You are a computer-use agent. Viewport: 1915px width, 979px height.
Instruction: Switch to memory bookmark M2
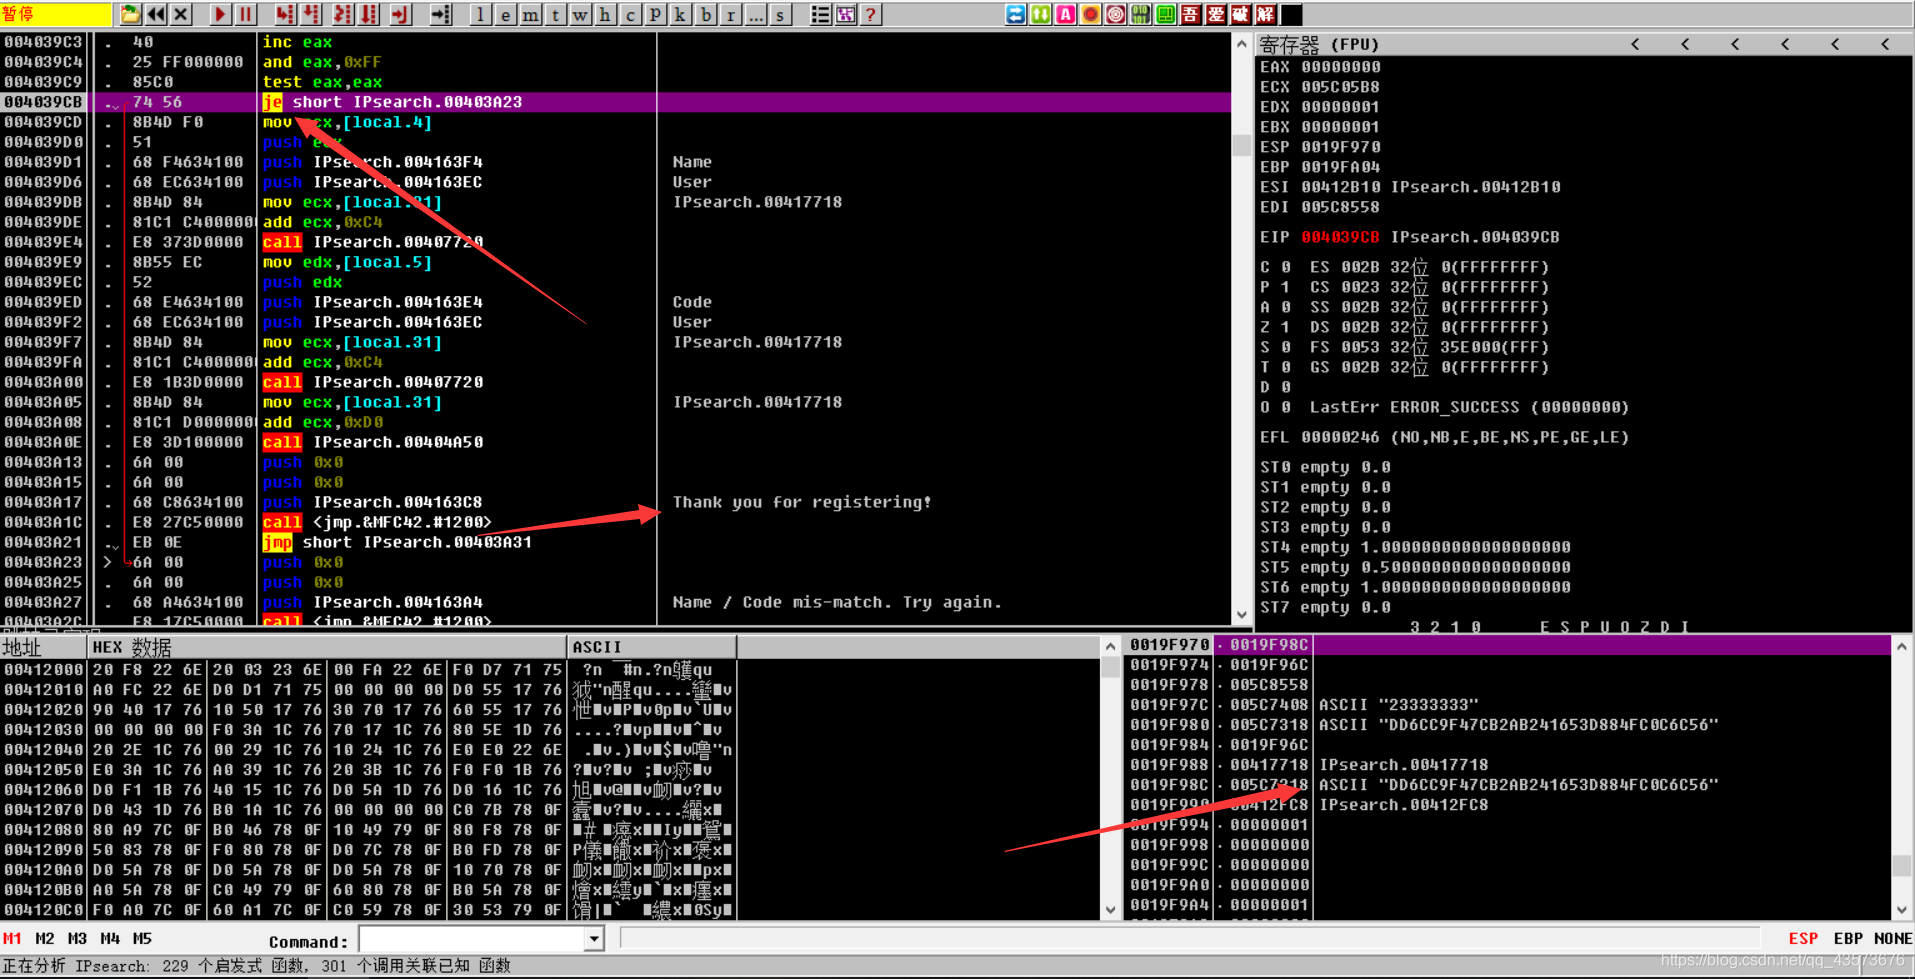tap(45, 938)
